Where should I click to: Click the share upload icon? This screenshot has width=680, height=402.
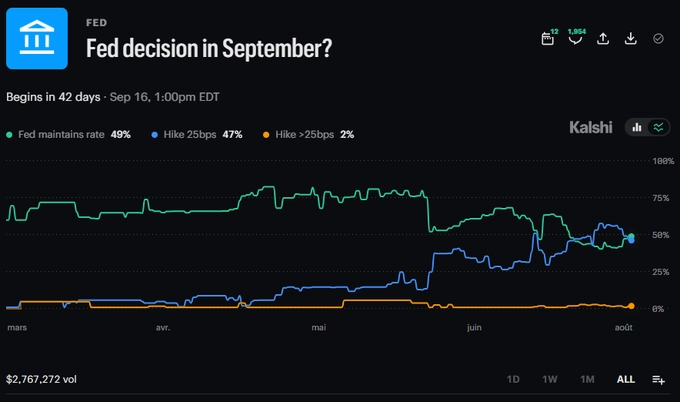(603, 39)
